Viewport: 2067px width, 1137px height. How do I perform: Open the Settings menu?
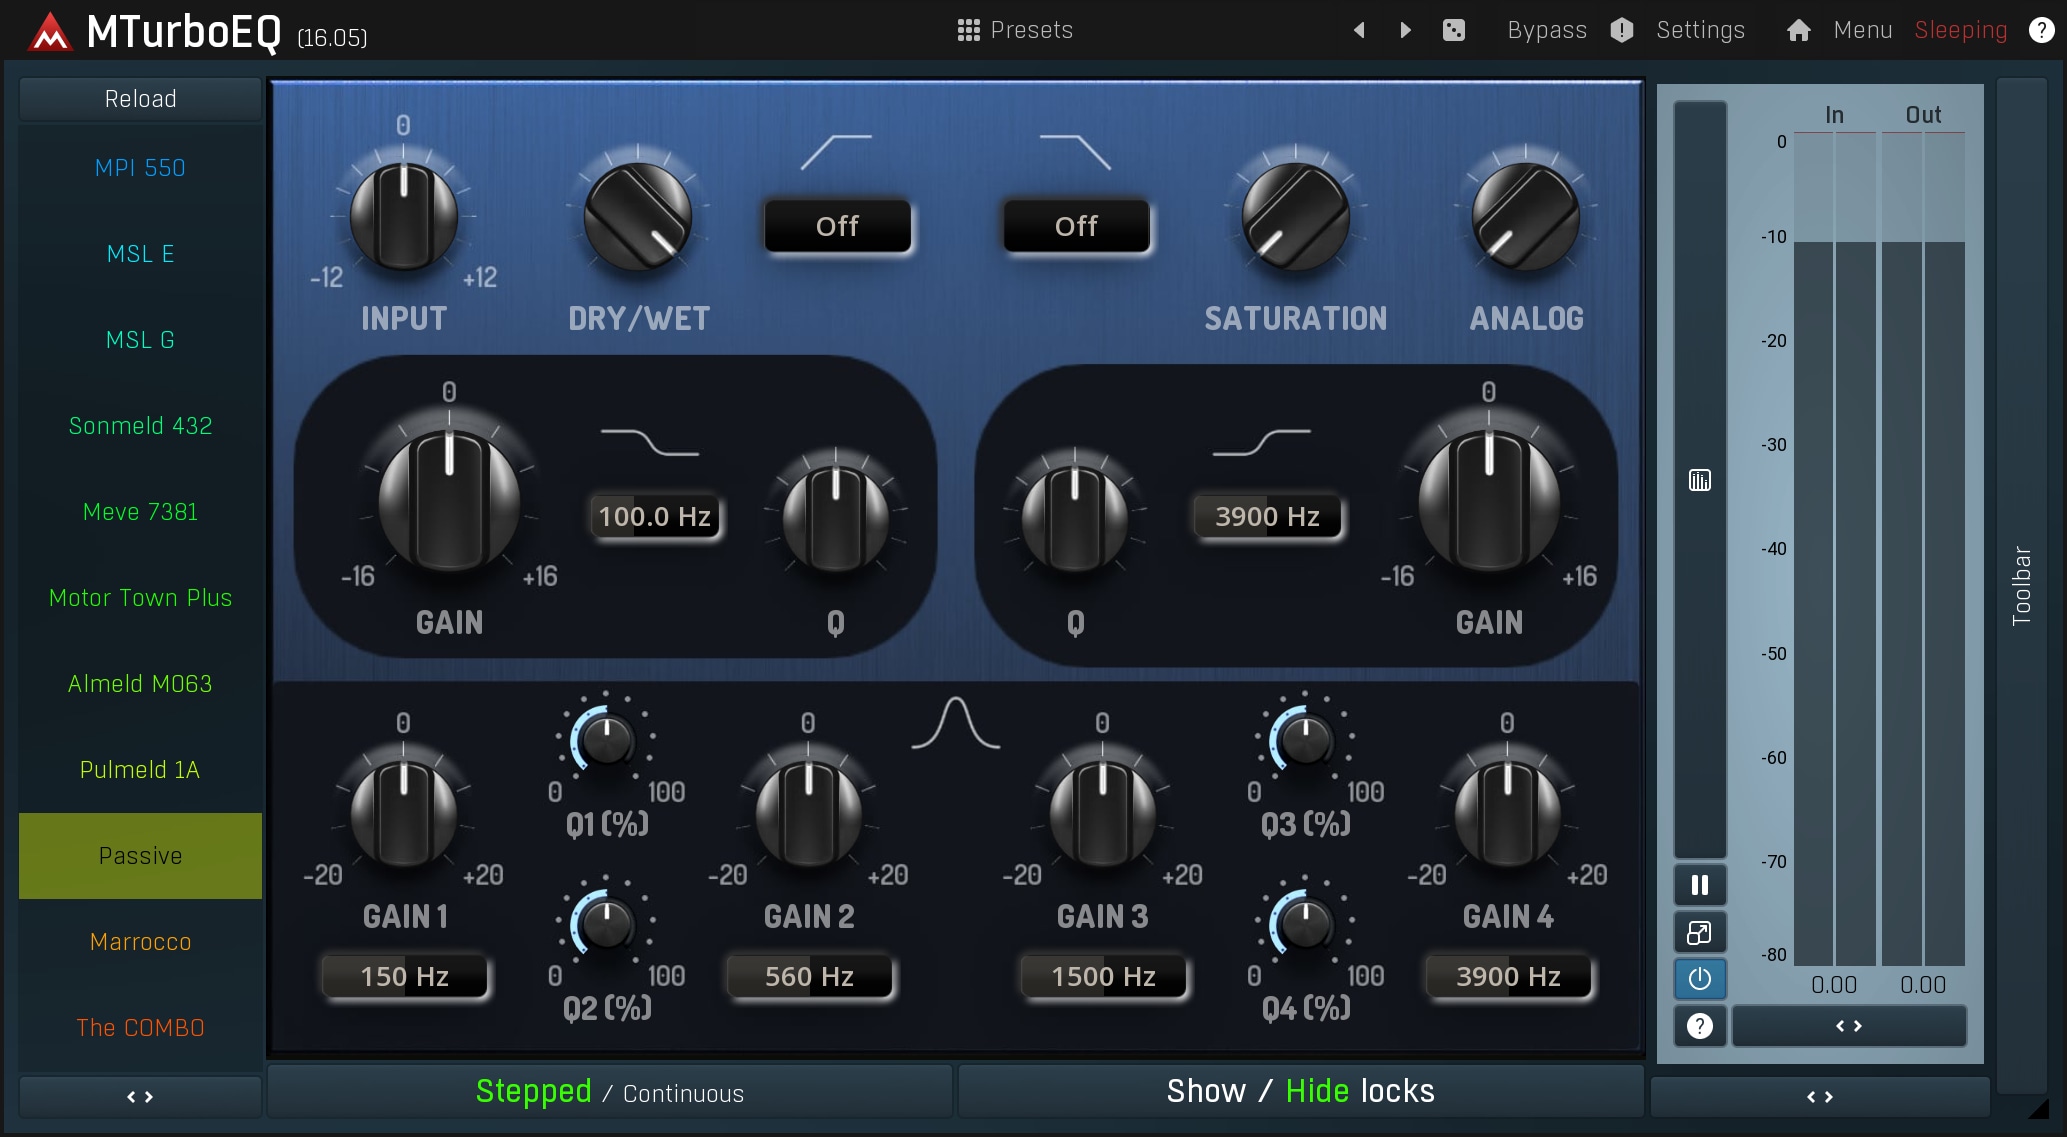(1700, 30)
